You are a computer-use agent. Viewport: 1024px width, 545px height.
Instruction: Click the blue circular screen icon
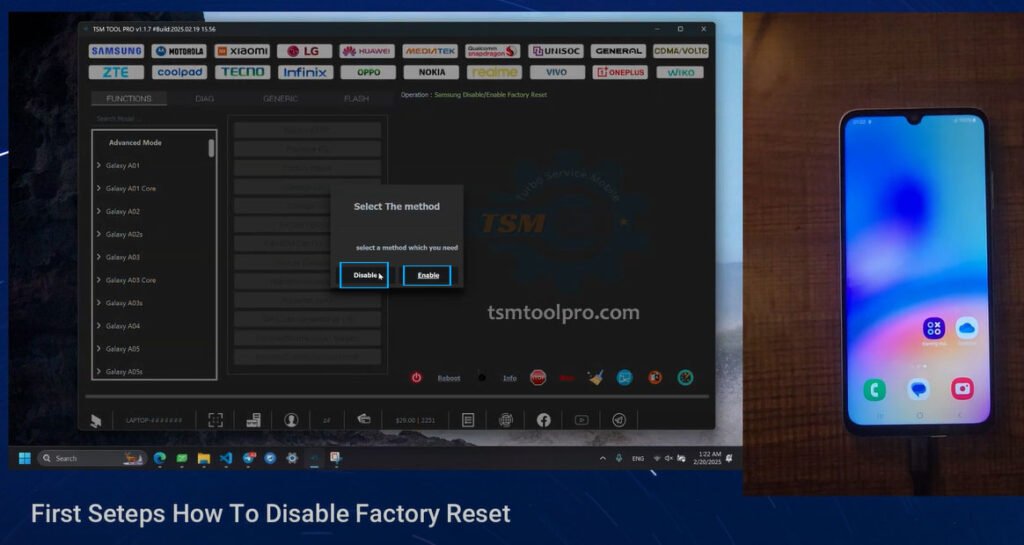pyautogui.click(x=624, y=377)
